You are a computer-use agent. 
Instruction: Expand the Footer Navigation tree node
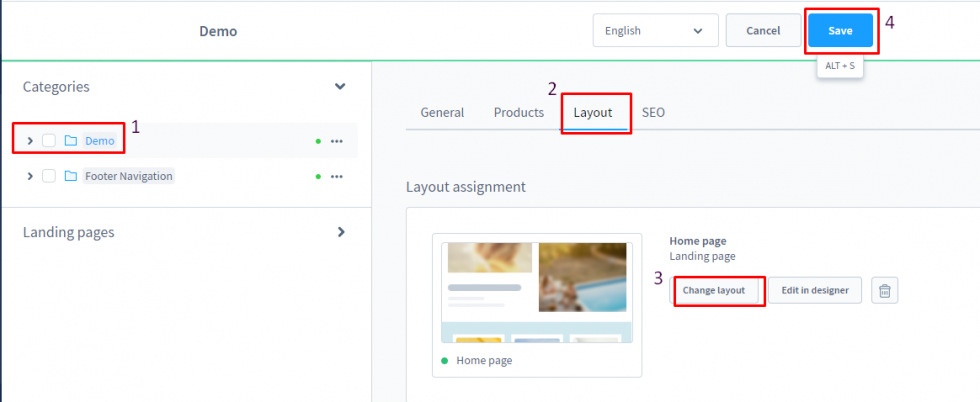tap(30, 176)
